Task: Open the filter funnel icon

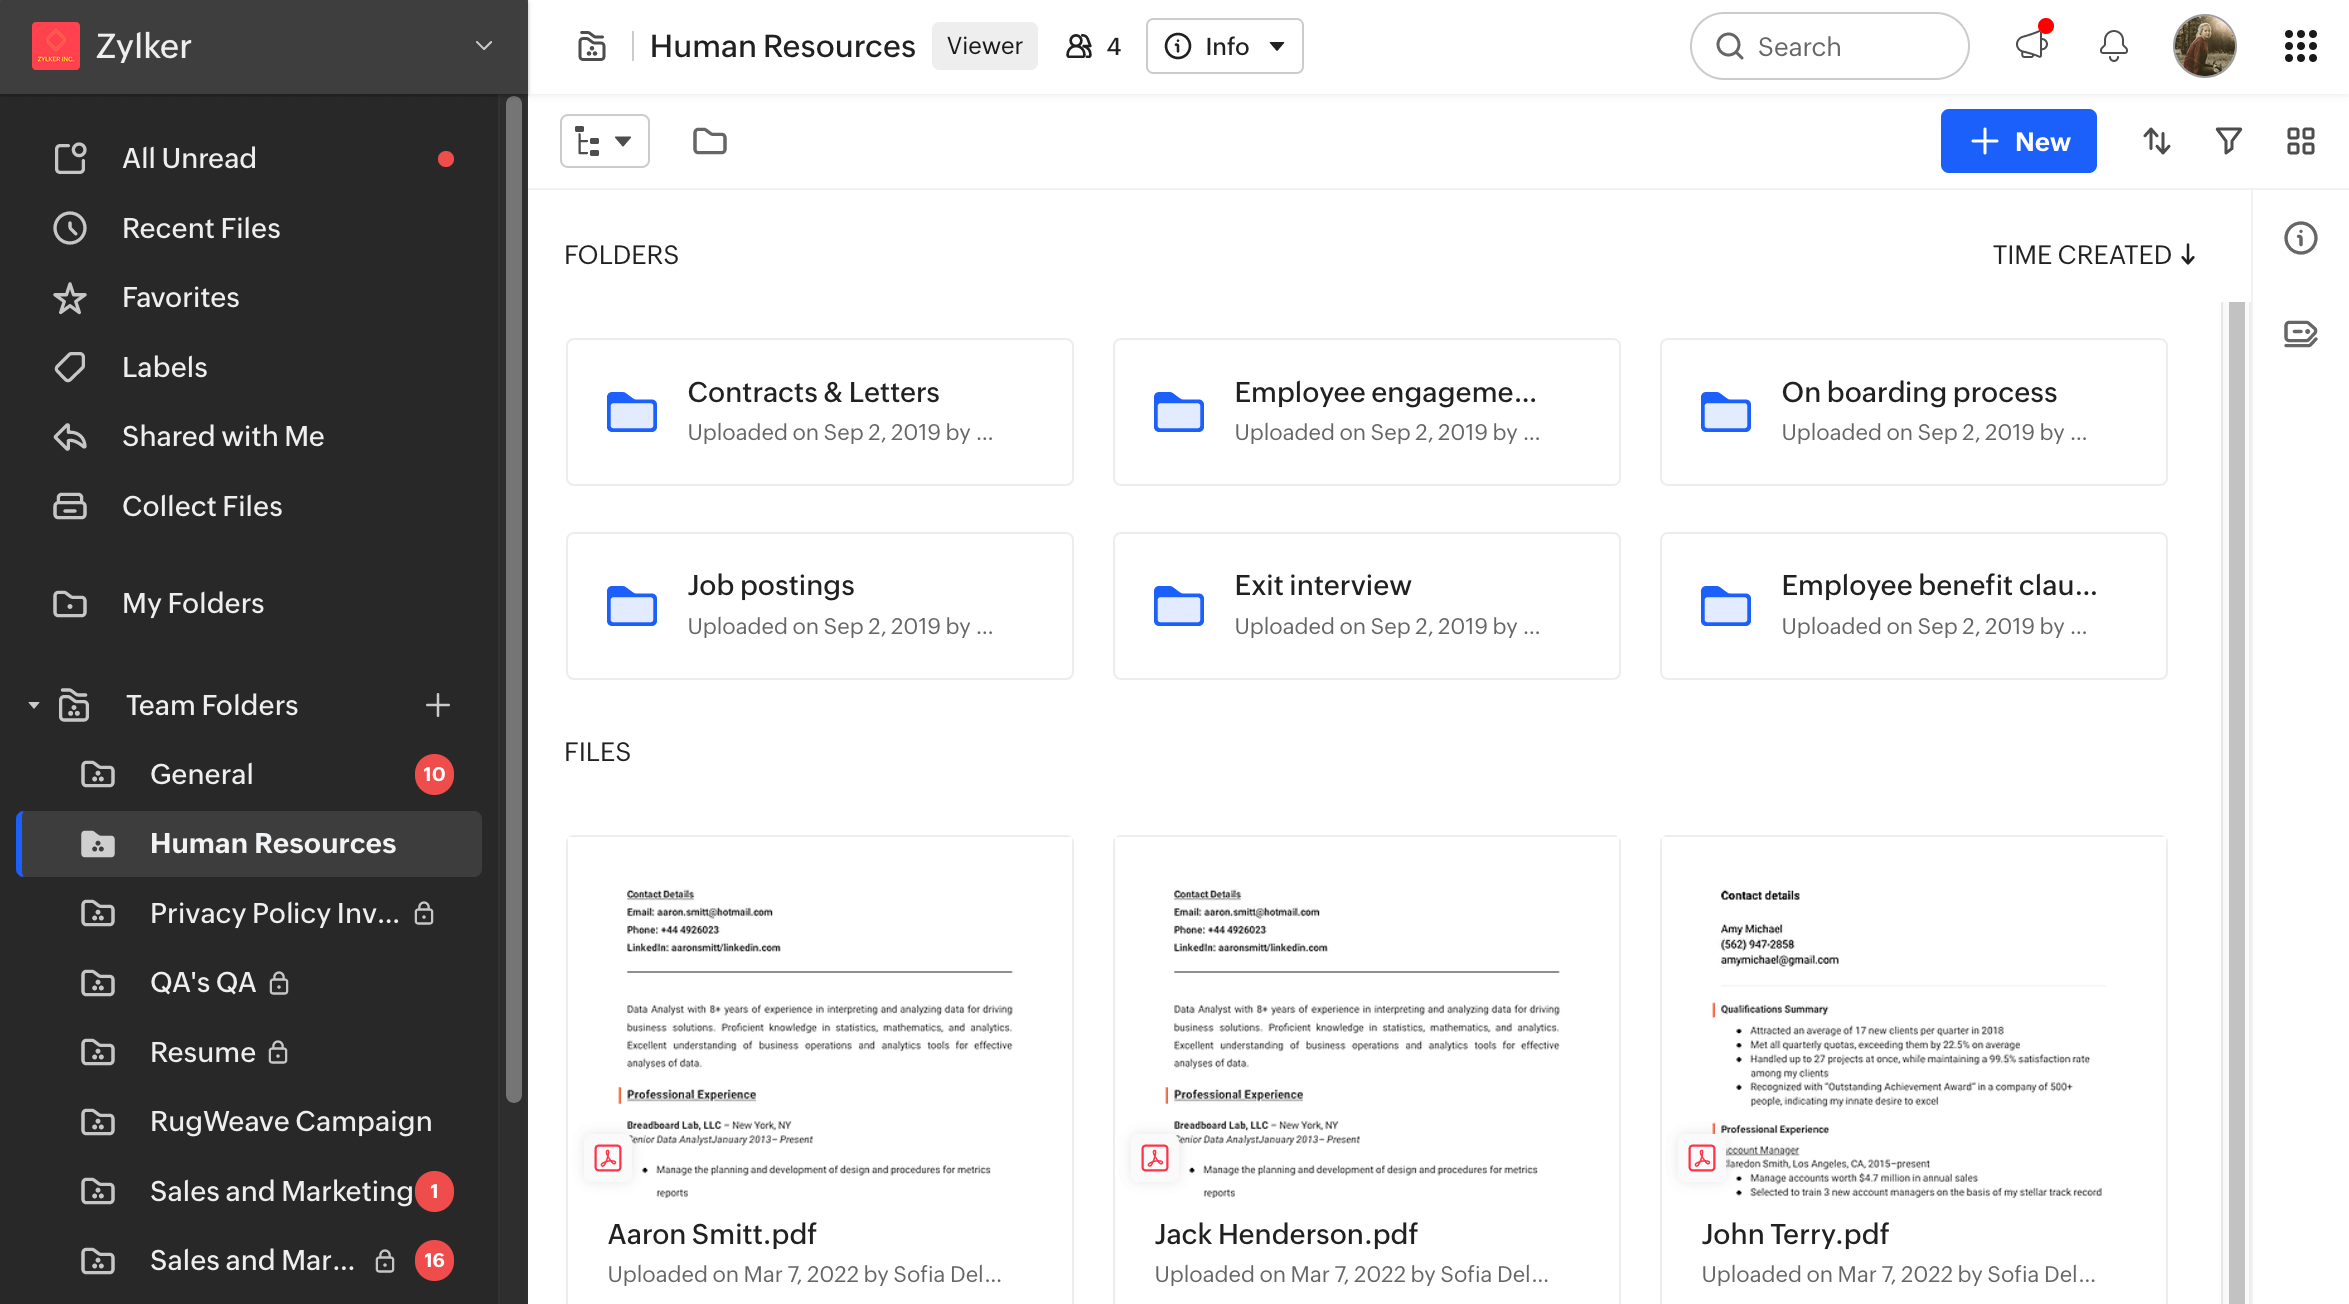Action: coord(2228,141)
